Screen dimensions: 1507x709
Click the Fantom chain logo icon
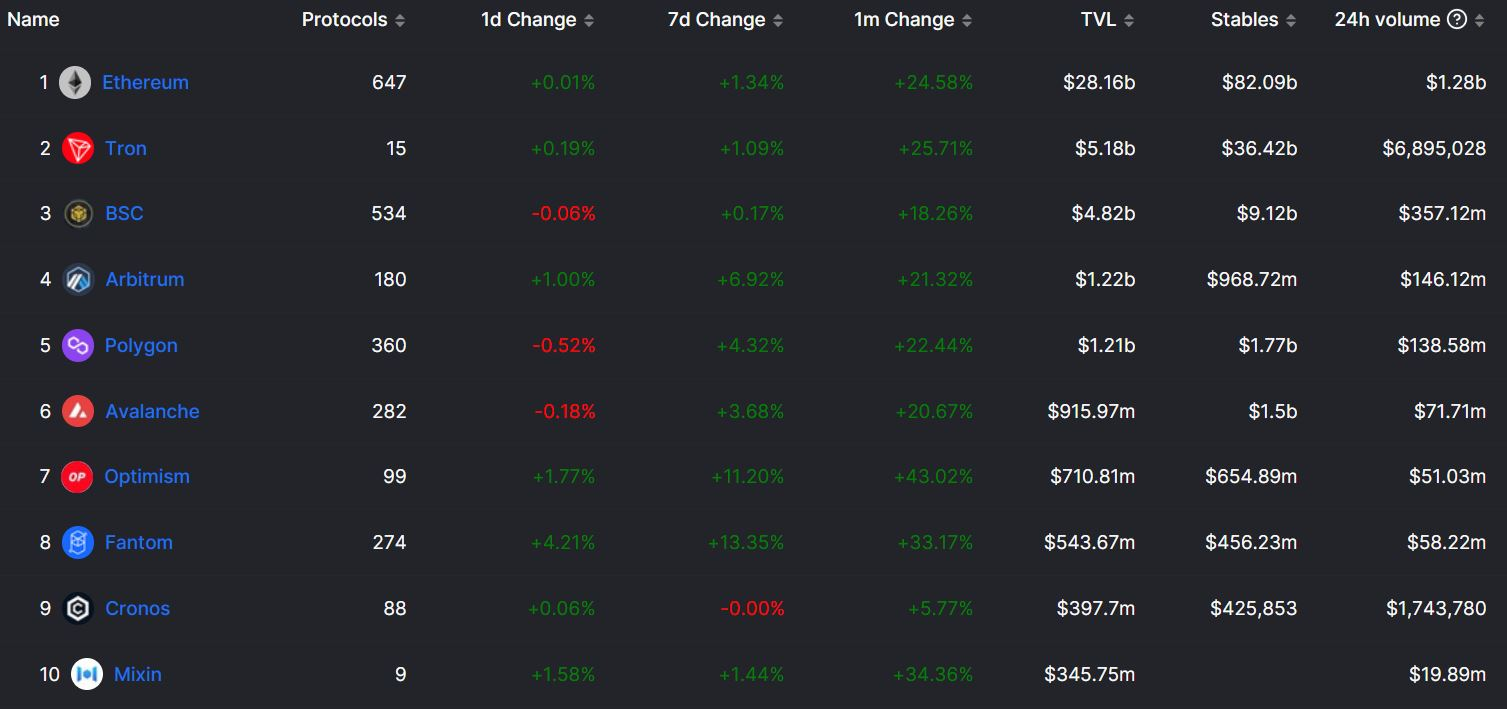tap(78, 543)
